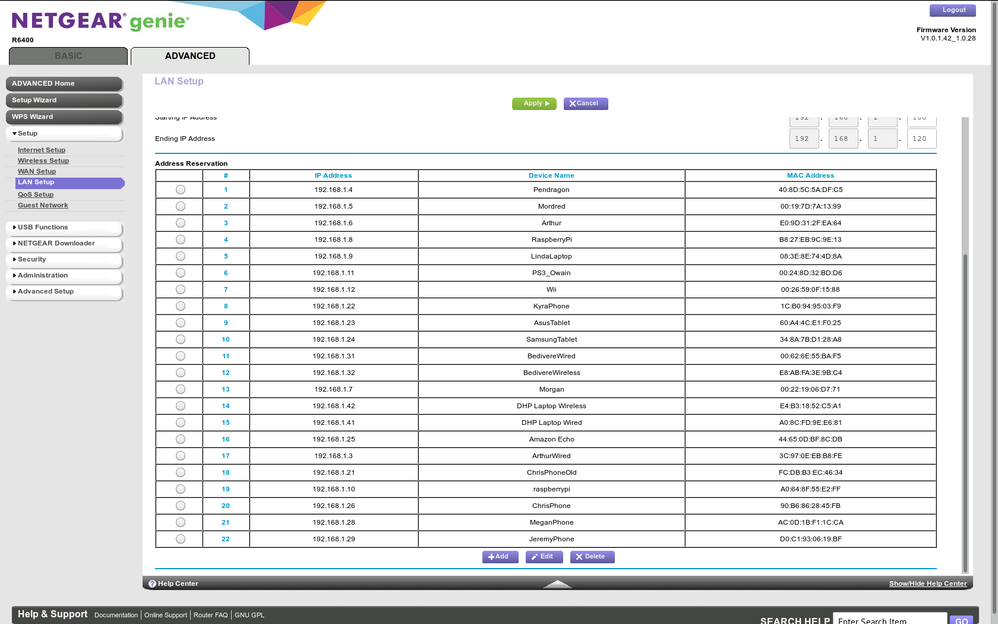Delete the selected address reservation
Screen dimensions: 998x624
tap(591, 556)
